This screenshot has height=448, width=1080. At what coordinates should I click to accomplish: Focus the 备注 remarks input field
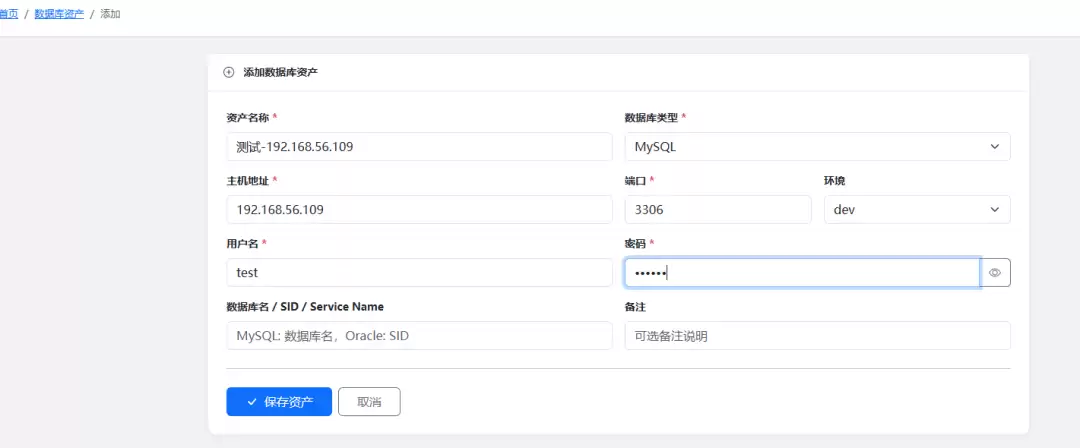click(x=818, y=336)
